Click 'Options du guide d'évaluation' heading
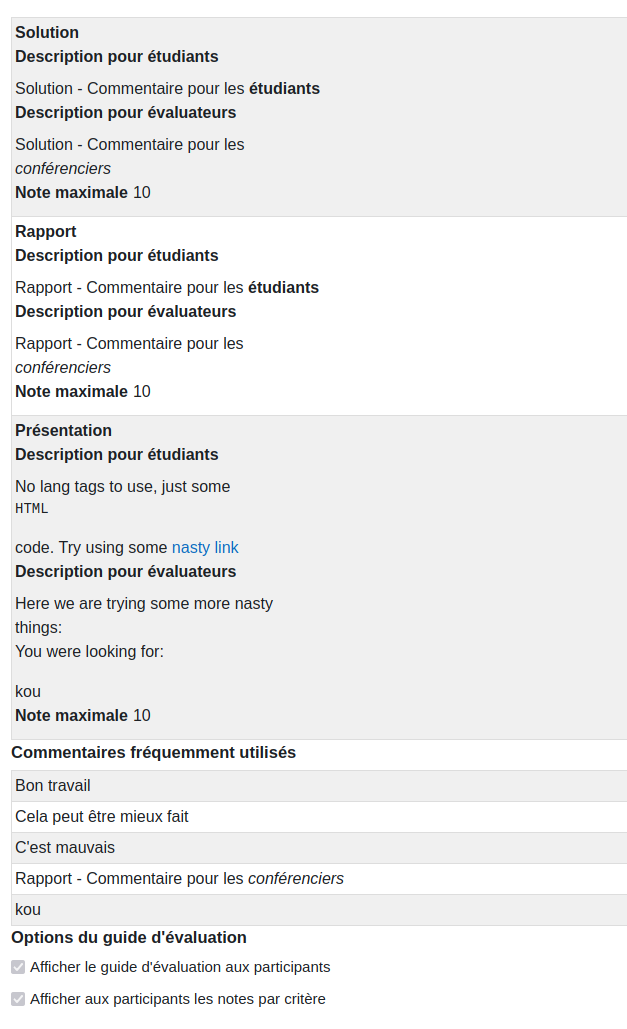The image size is (627, 1029). click(x=129, y=937)
